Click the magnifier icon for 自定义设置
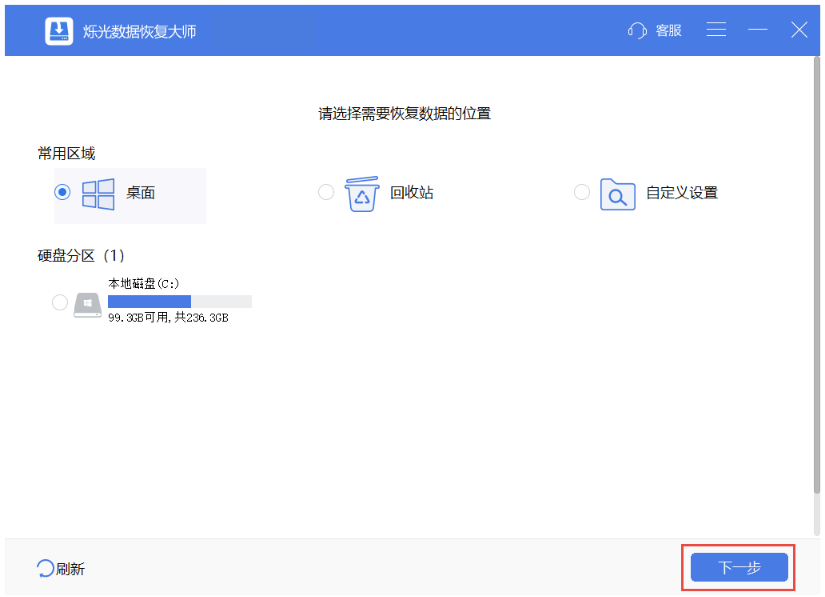 (617, 192)
